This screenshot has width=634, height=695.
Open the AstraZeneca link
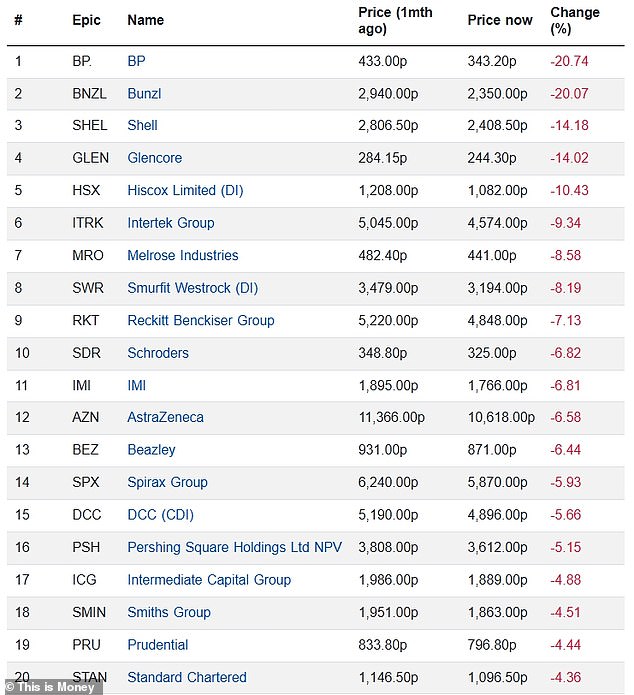point(165,417)
